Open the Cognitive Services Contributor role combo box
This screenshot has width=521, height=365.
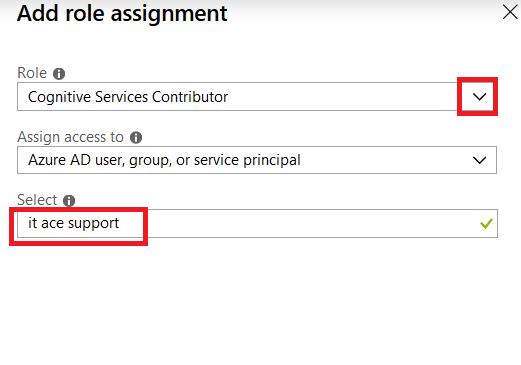pyautogui.click(x=257, y=97)
